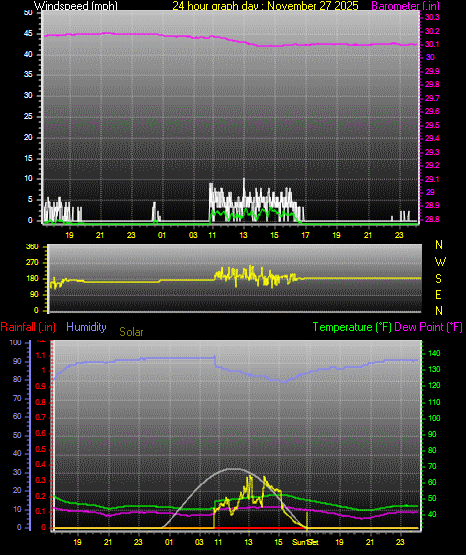Image resolution: width=466 pixels, height=555 pixels.
Task: Click the 45 mph windspeed tick label
Action: (28, 34)
